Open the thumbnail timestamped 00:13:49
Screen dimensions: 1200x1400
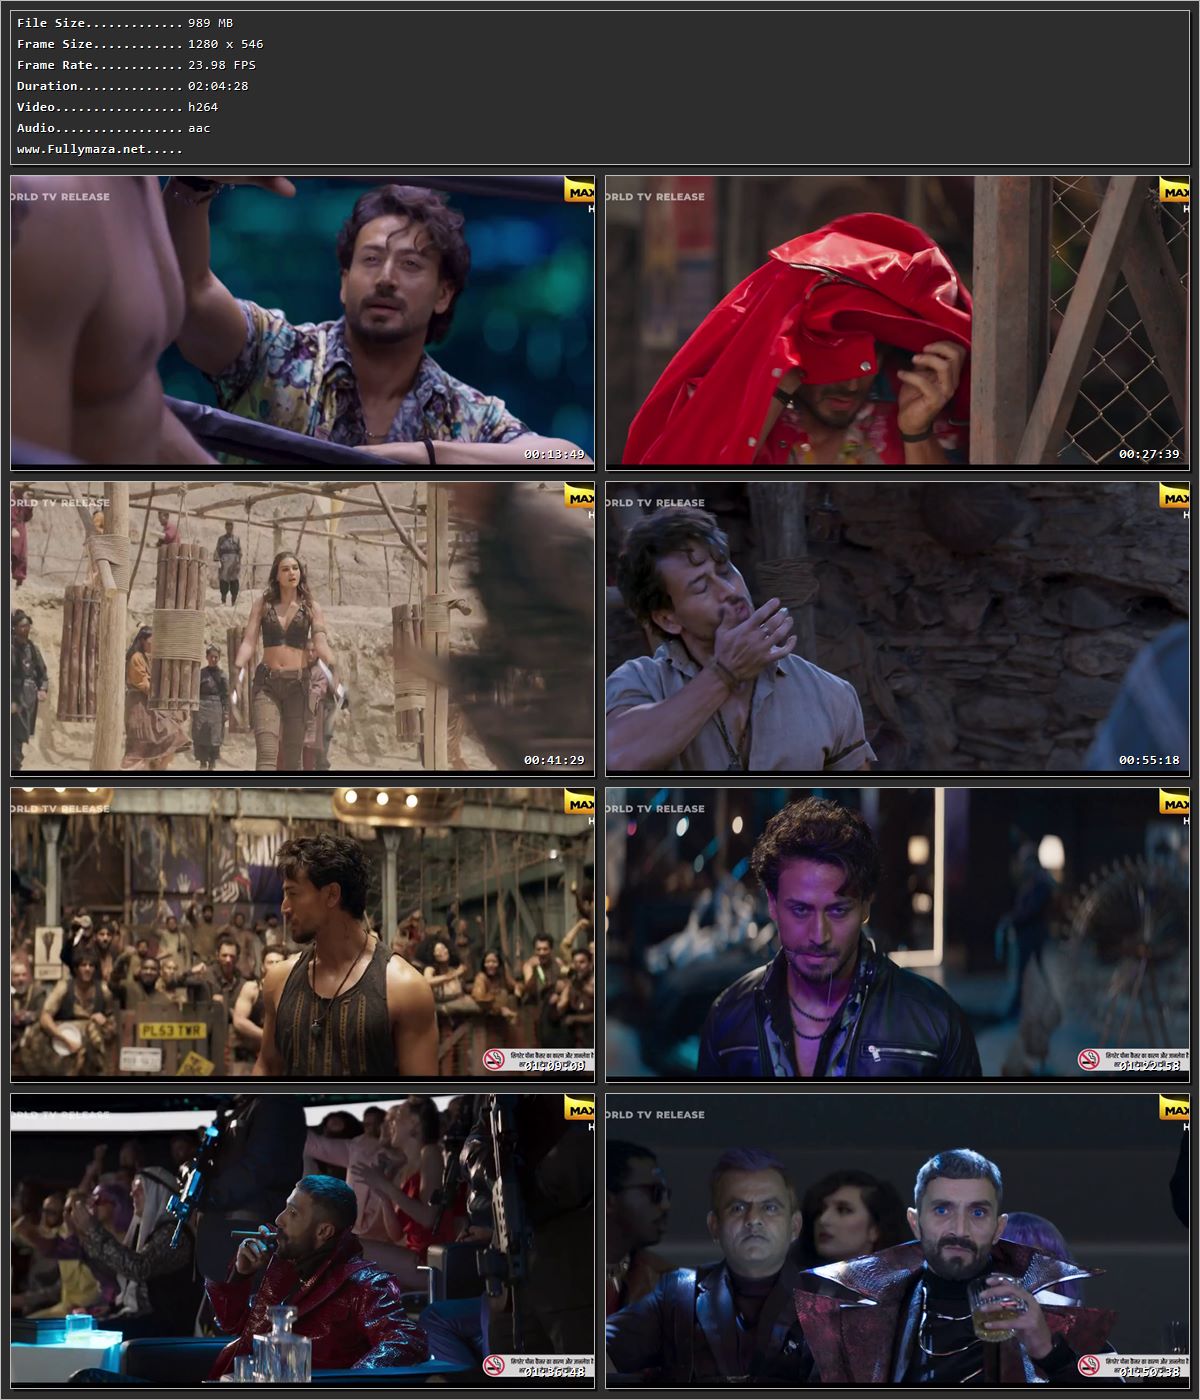tap(302, 322)
